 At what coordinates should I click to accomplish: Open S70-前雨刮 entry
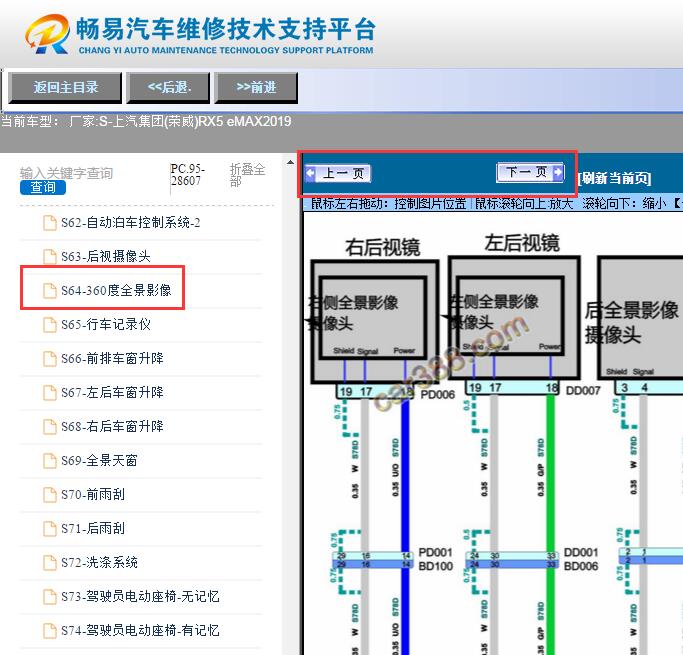[93, 494]
